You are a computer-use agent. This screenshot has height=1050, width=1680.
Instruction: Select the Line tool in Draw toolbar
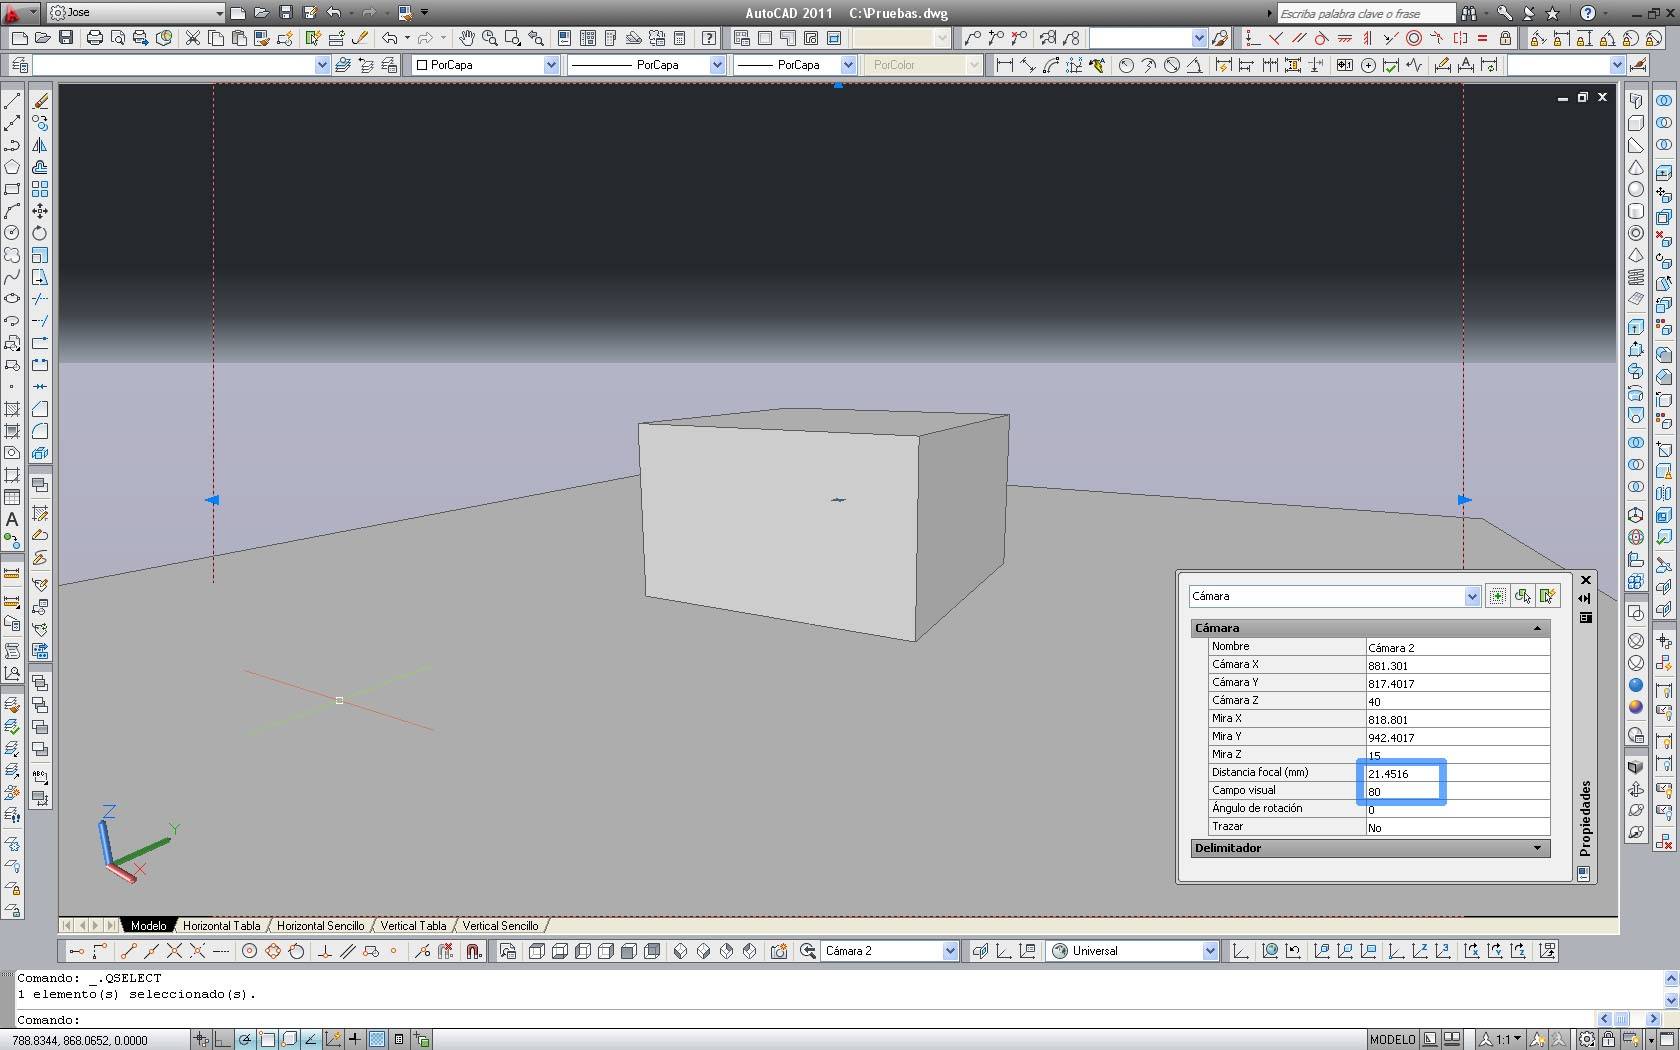pos(12,101)
